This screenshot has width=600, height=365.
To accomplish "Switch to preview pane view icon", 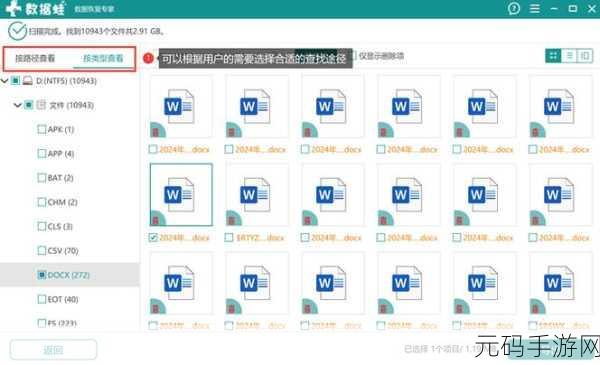I will pos(585,56).
